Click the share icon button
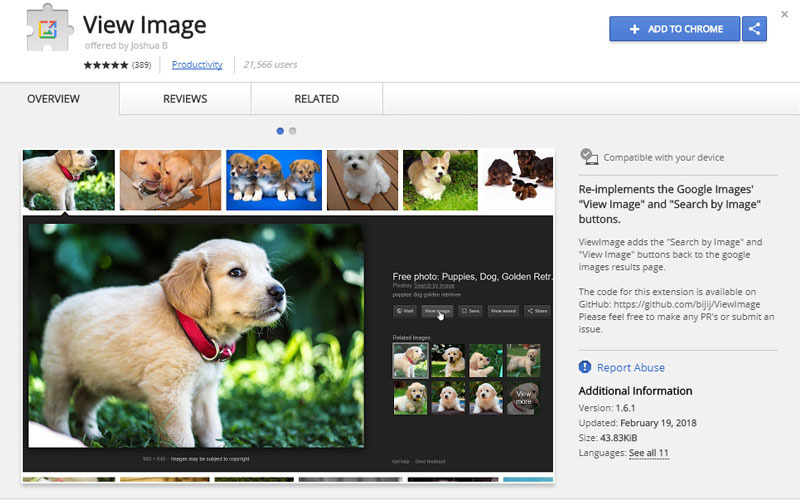This screenshot has height=500, width=800. [x=754, y=29]
